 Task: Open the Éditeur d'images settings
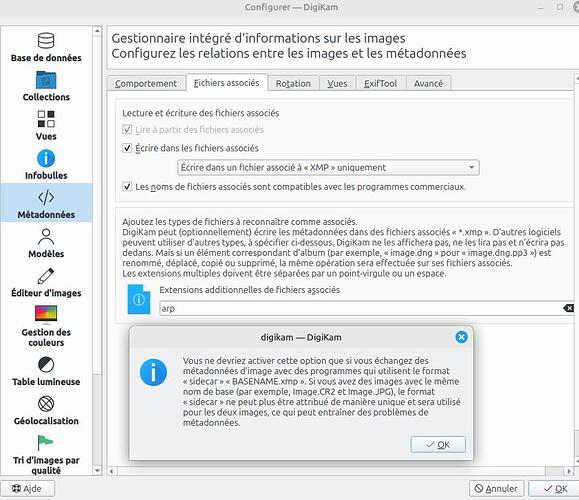(46, 282)
